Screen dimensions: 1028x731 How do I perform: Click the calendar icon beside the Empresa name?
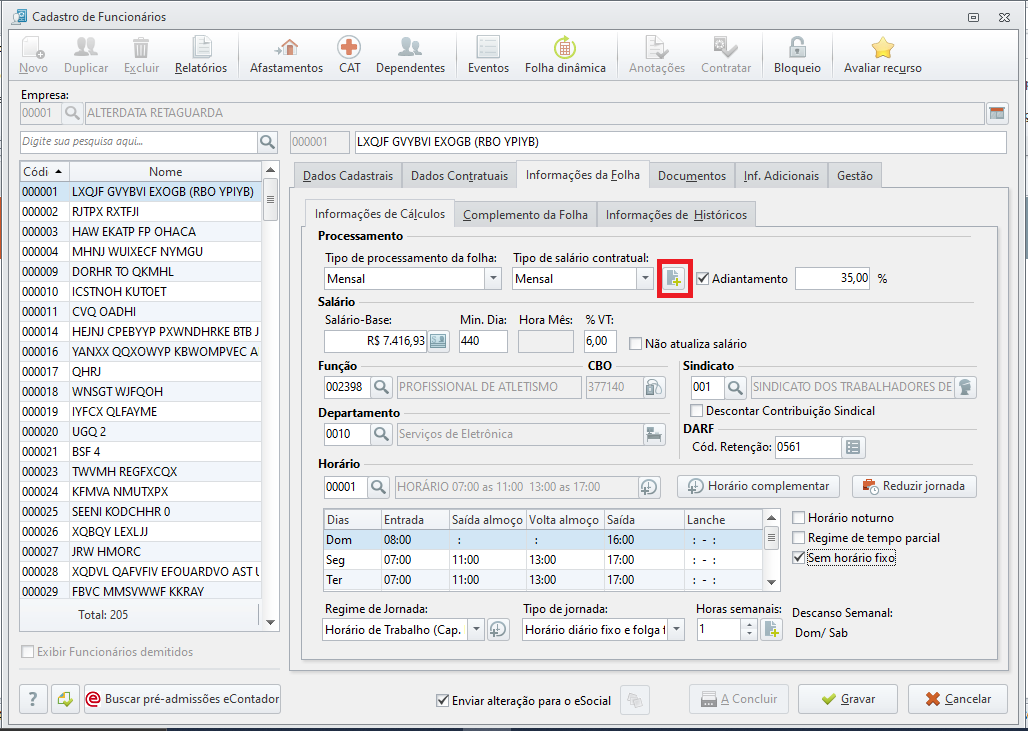pos(997,113)
